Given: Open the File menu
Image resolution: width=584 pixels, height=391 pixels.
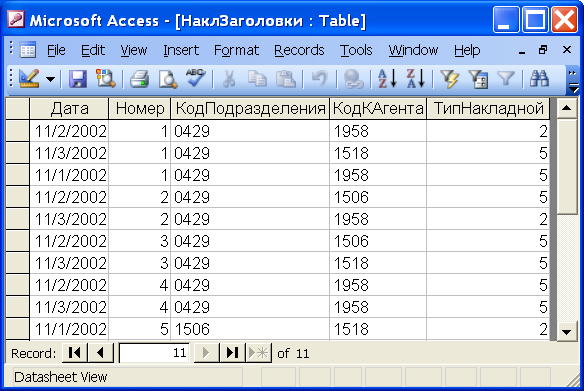Looking at the screenshot, I should [56, 50].
